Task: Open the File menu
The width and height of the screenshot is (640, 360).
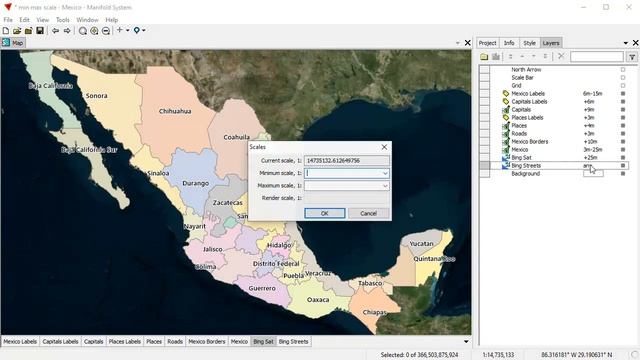Action: tap(8, 20)
